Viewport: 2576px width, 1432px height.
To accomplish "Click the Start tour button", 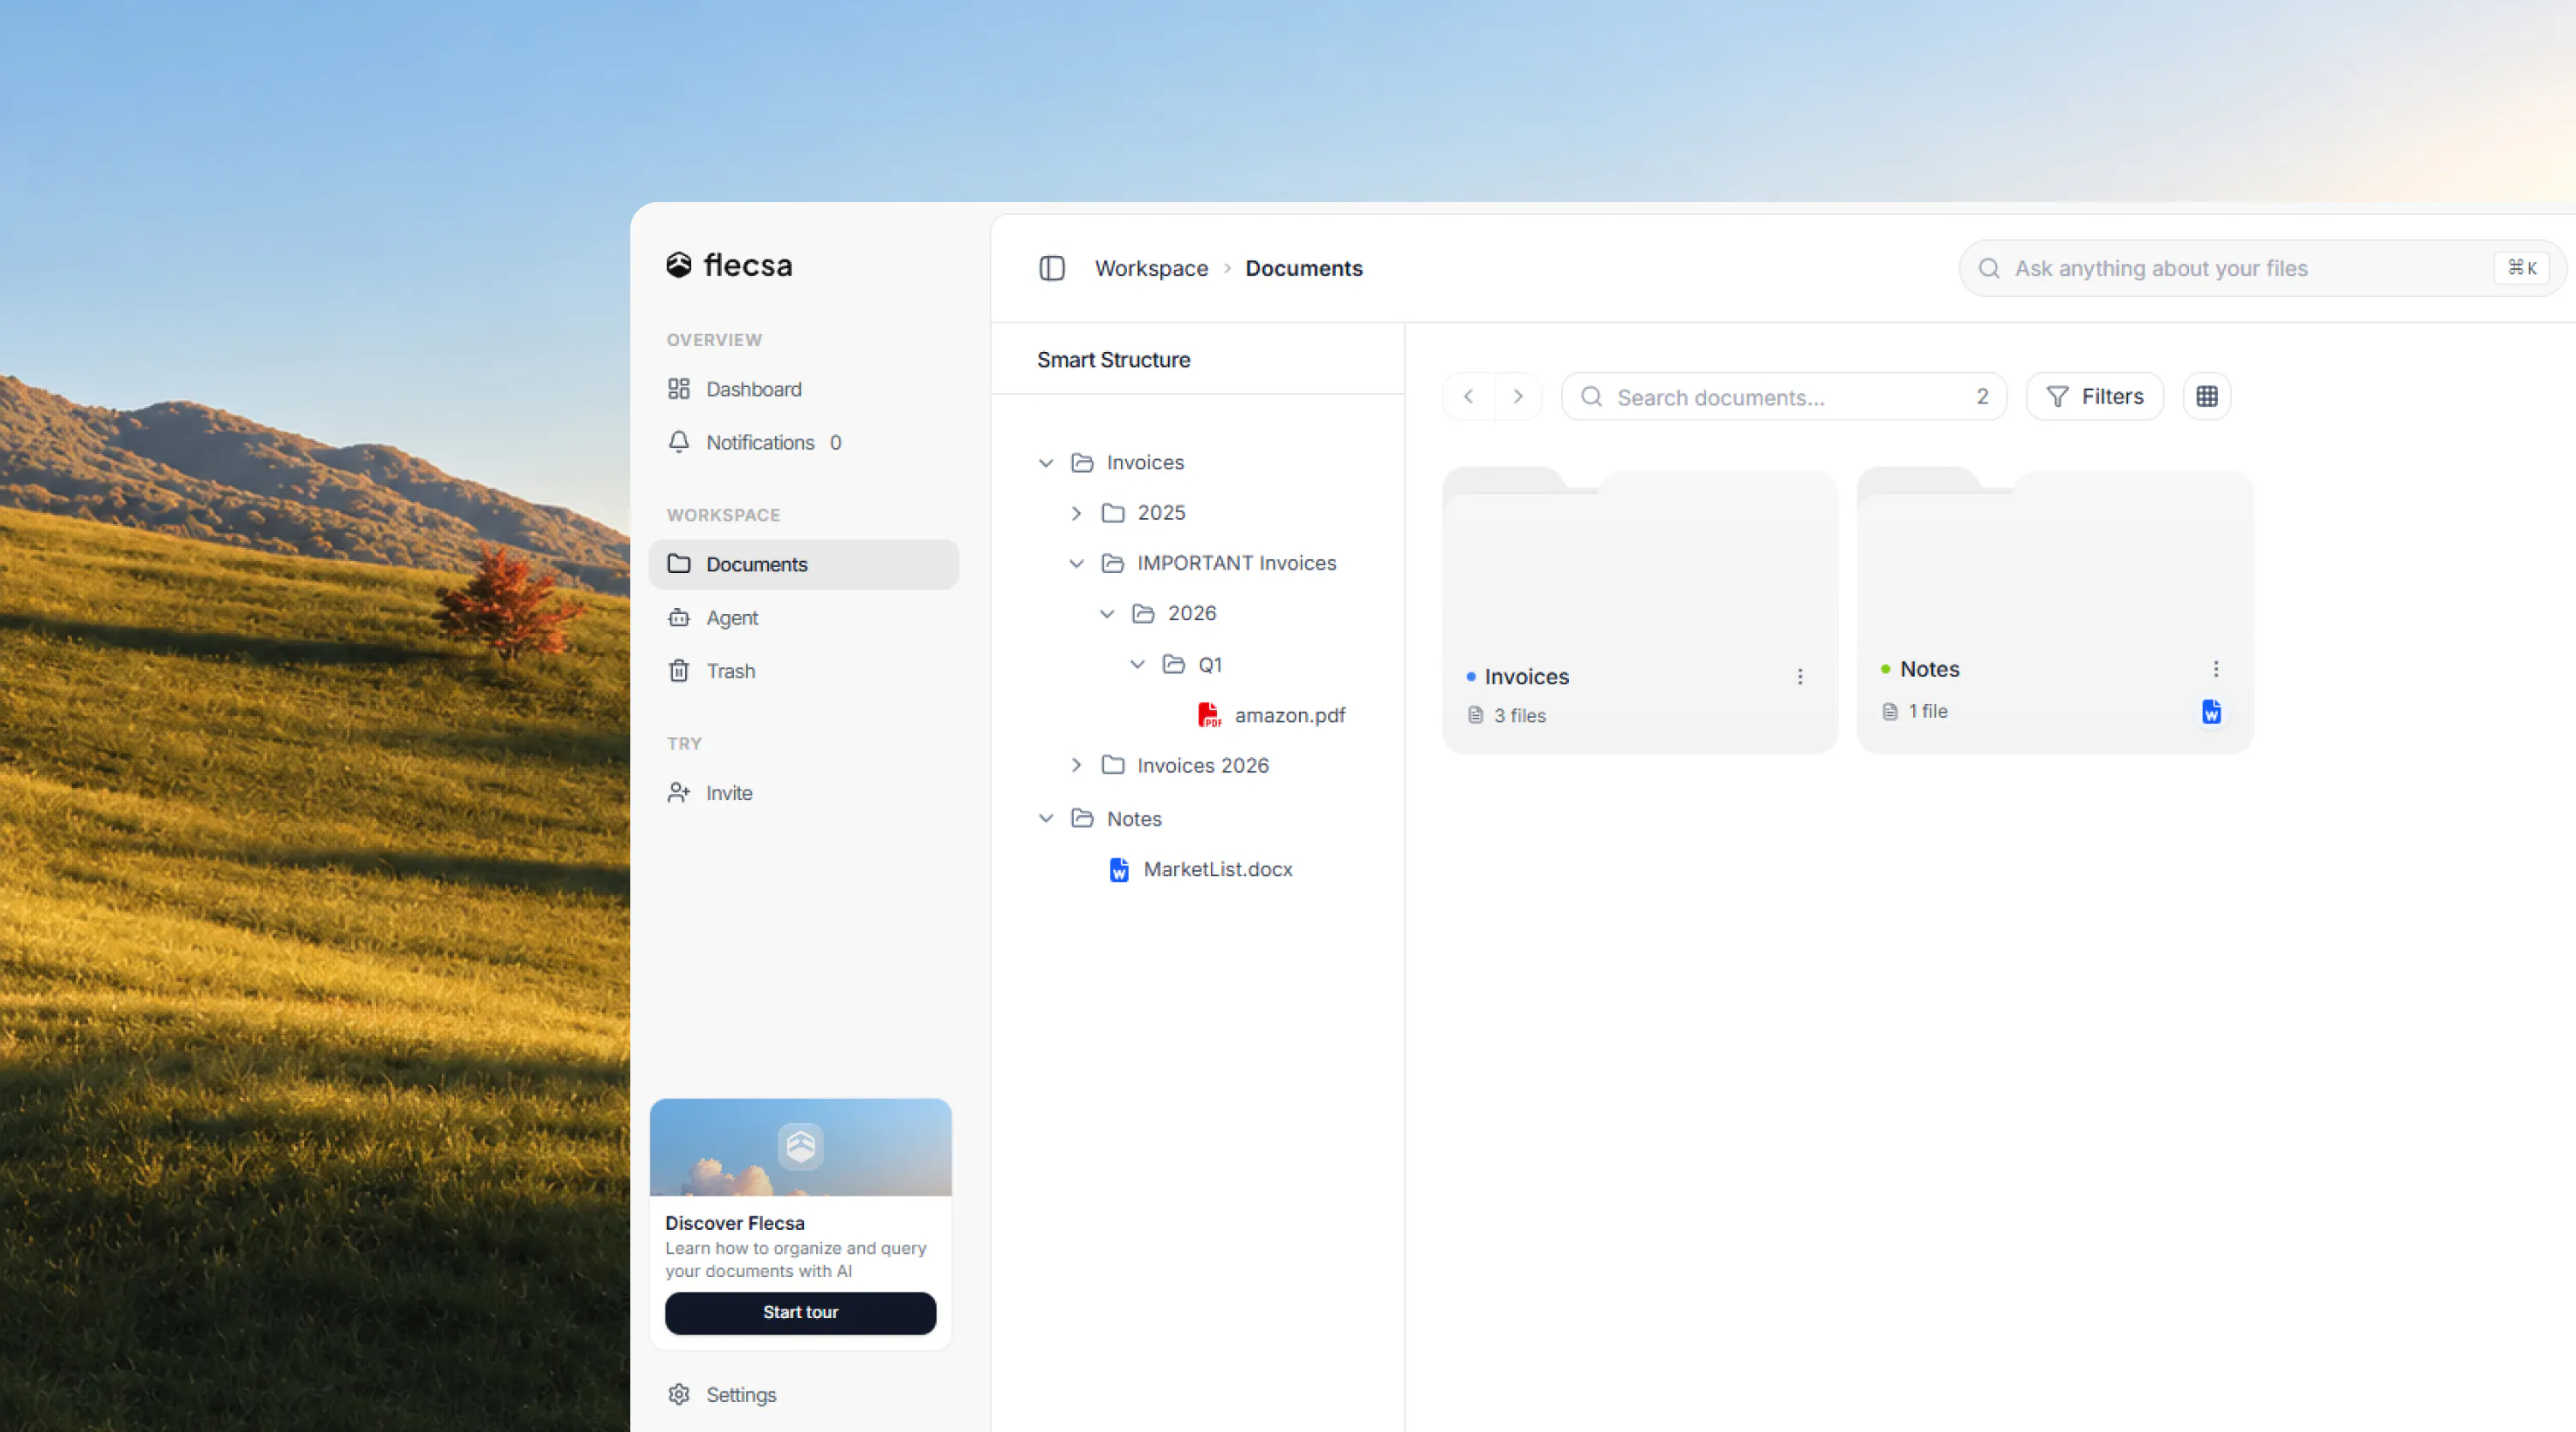I will click(x=800, y=1312).
